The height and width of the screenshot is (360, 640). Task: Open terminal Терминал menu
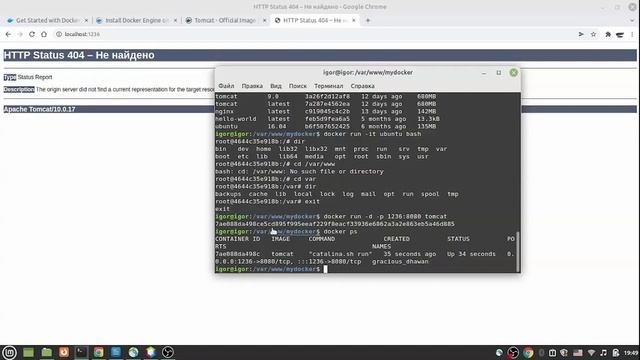pos(329,86)
